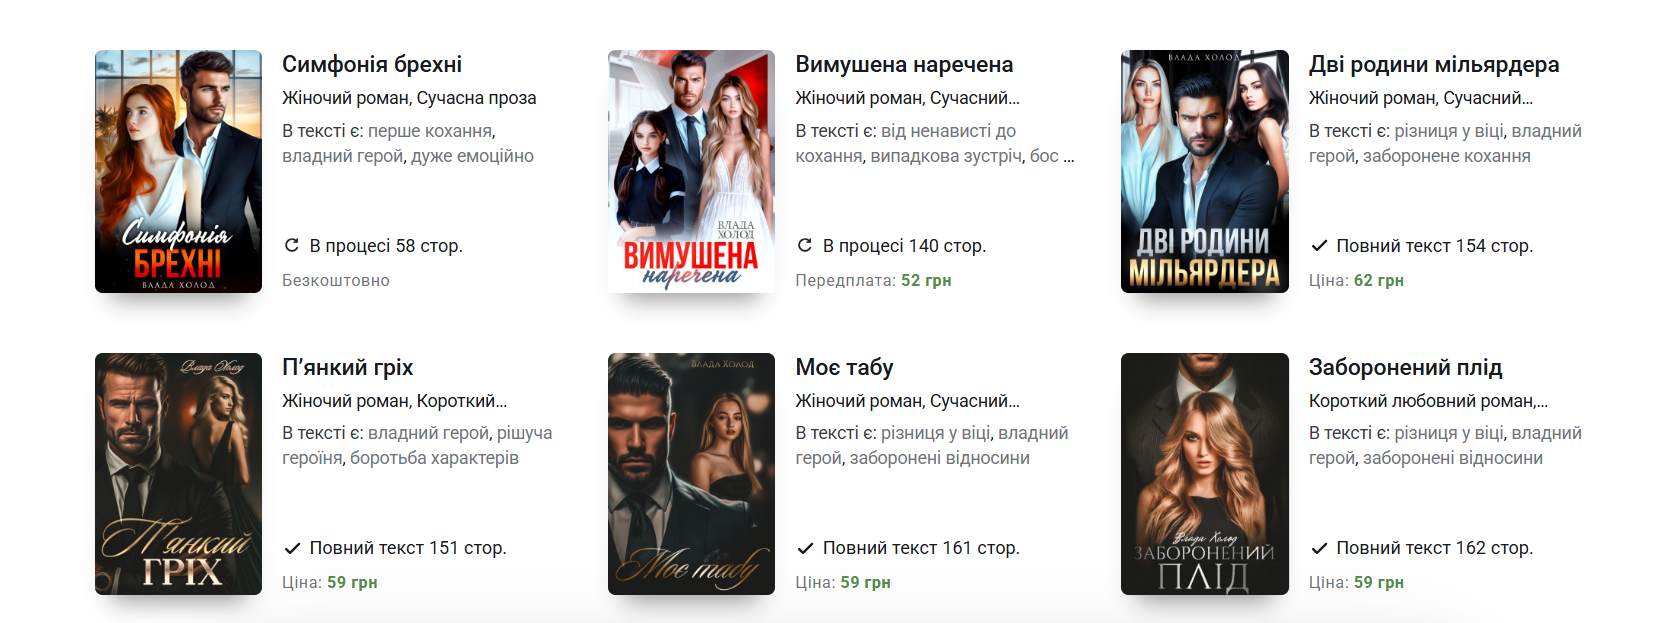Click the in-progress icon under Вимушена наречена

point(805,245)
